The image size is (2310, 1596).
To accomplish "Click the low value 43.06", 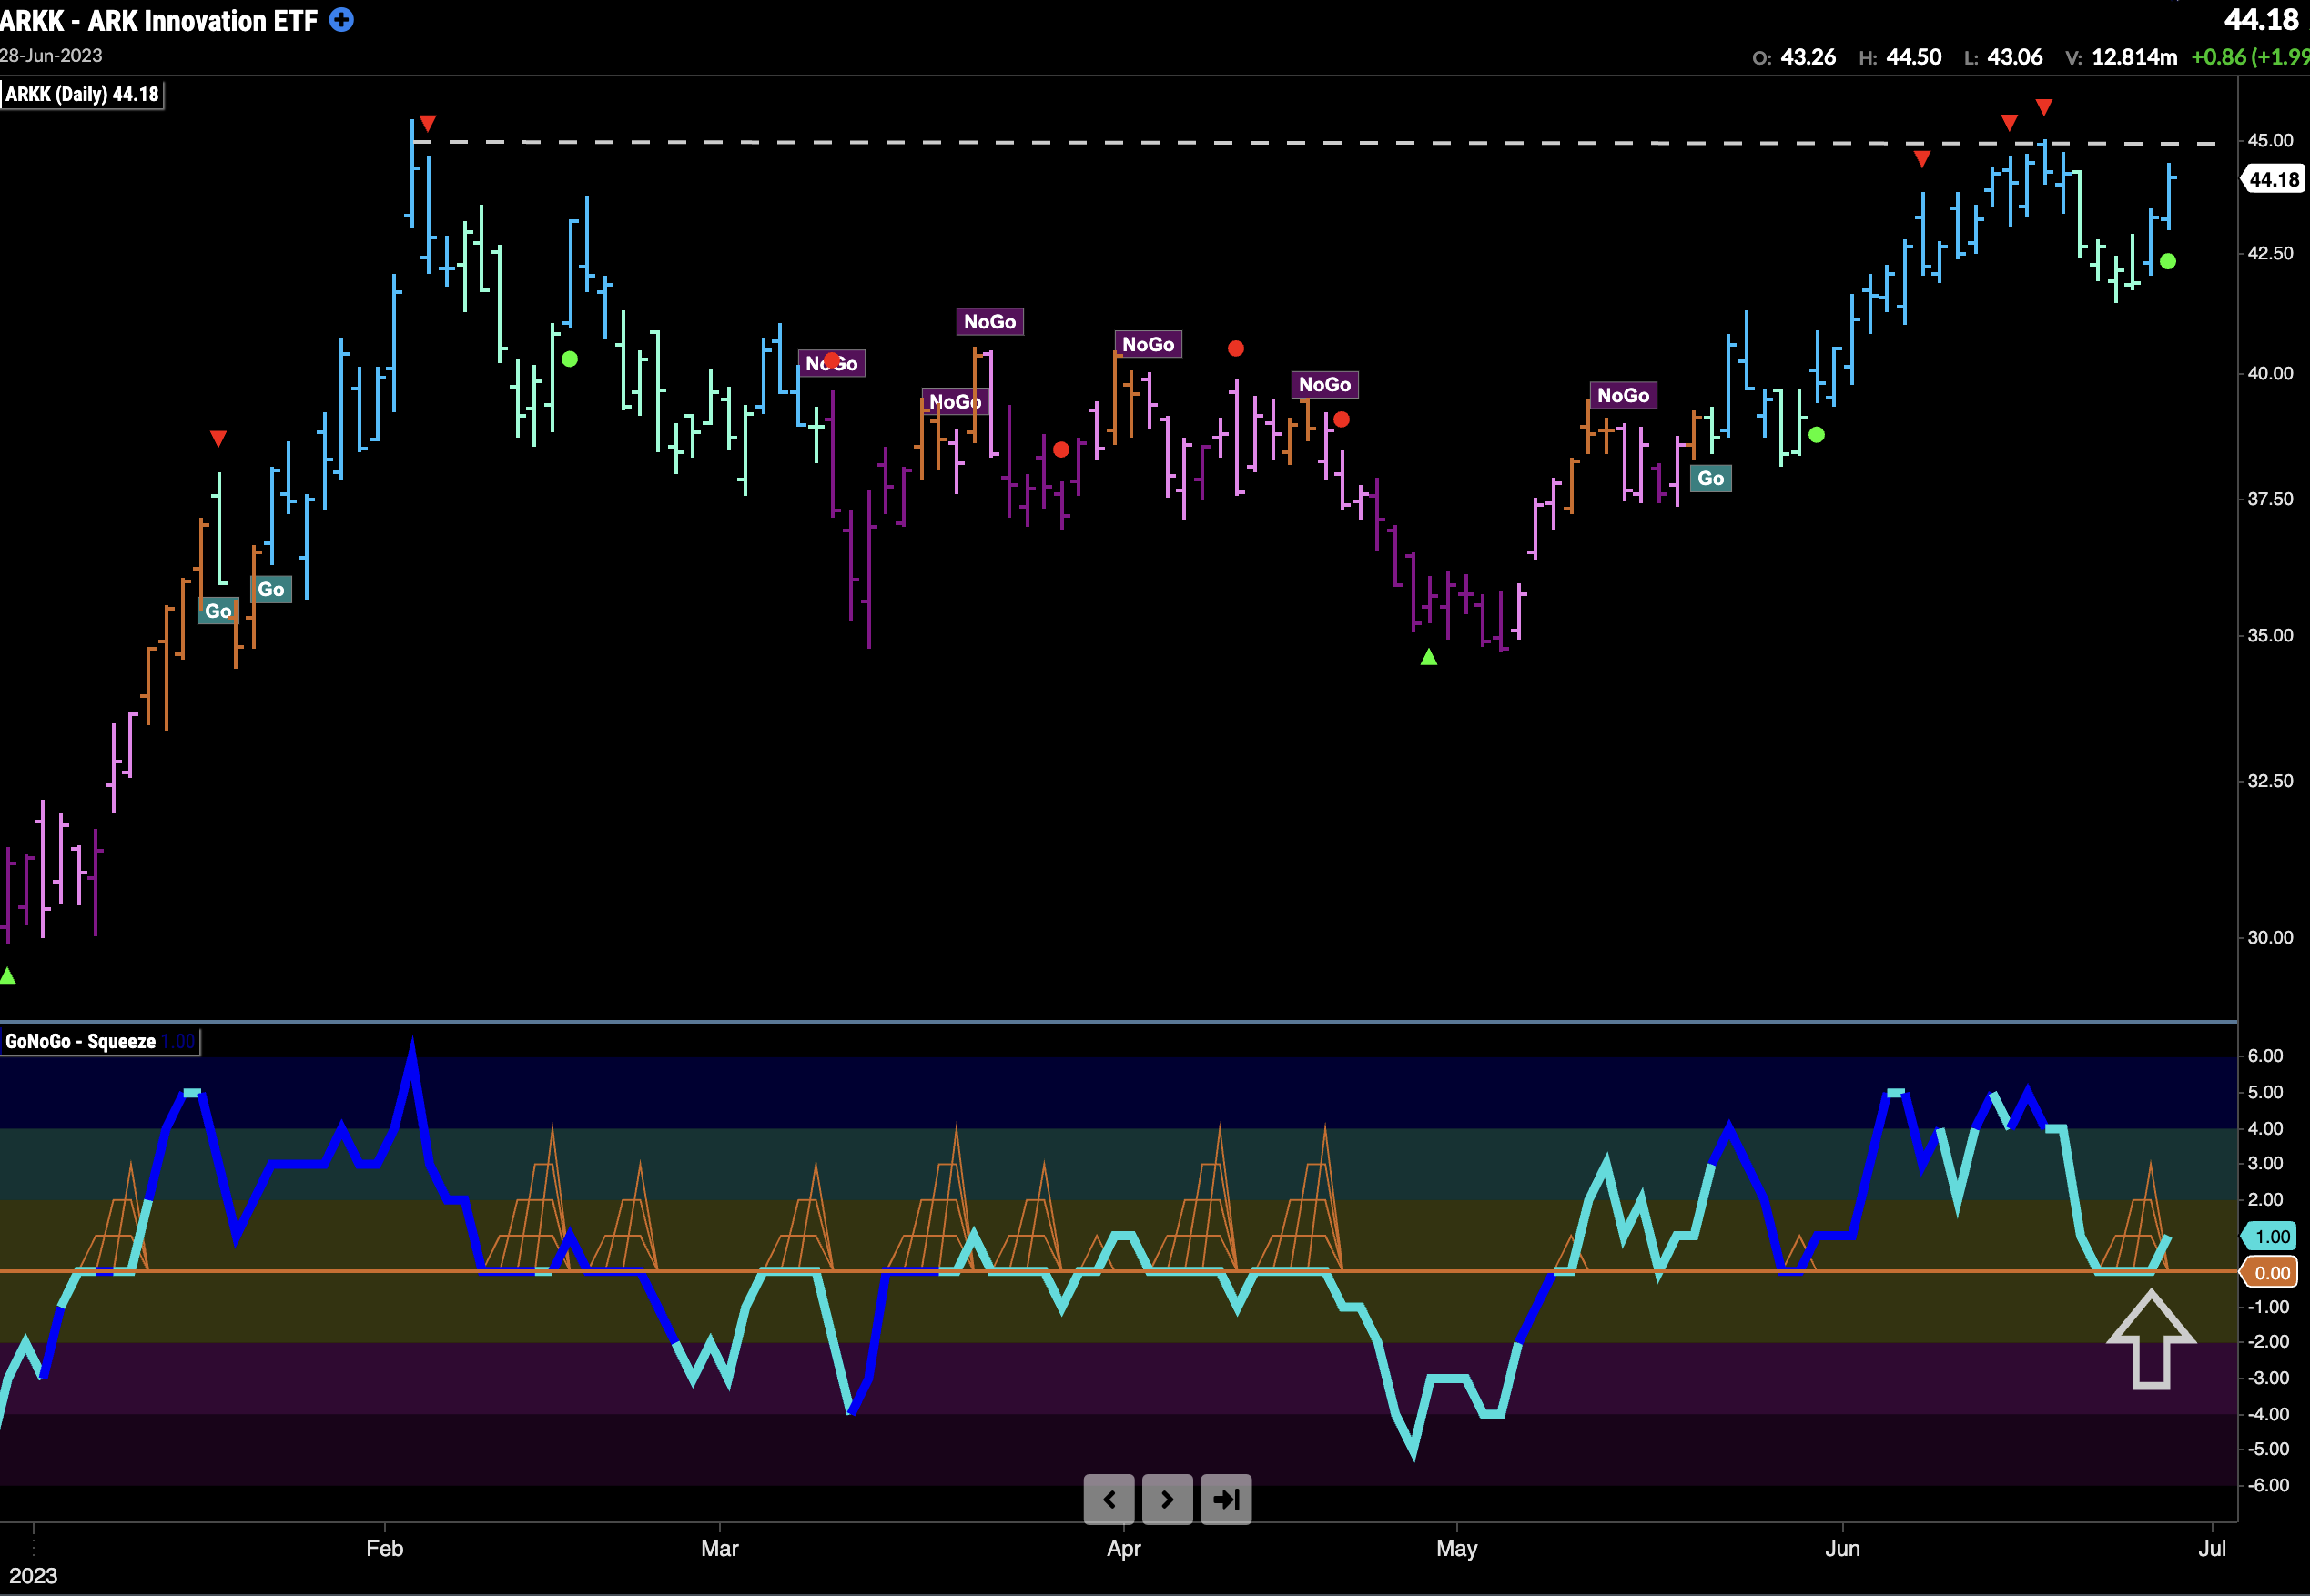I will pos(2015,57).
